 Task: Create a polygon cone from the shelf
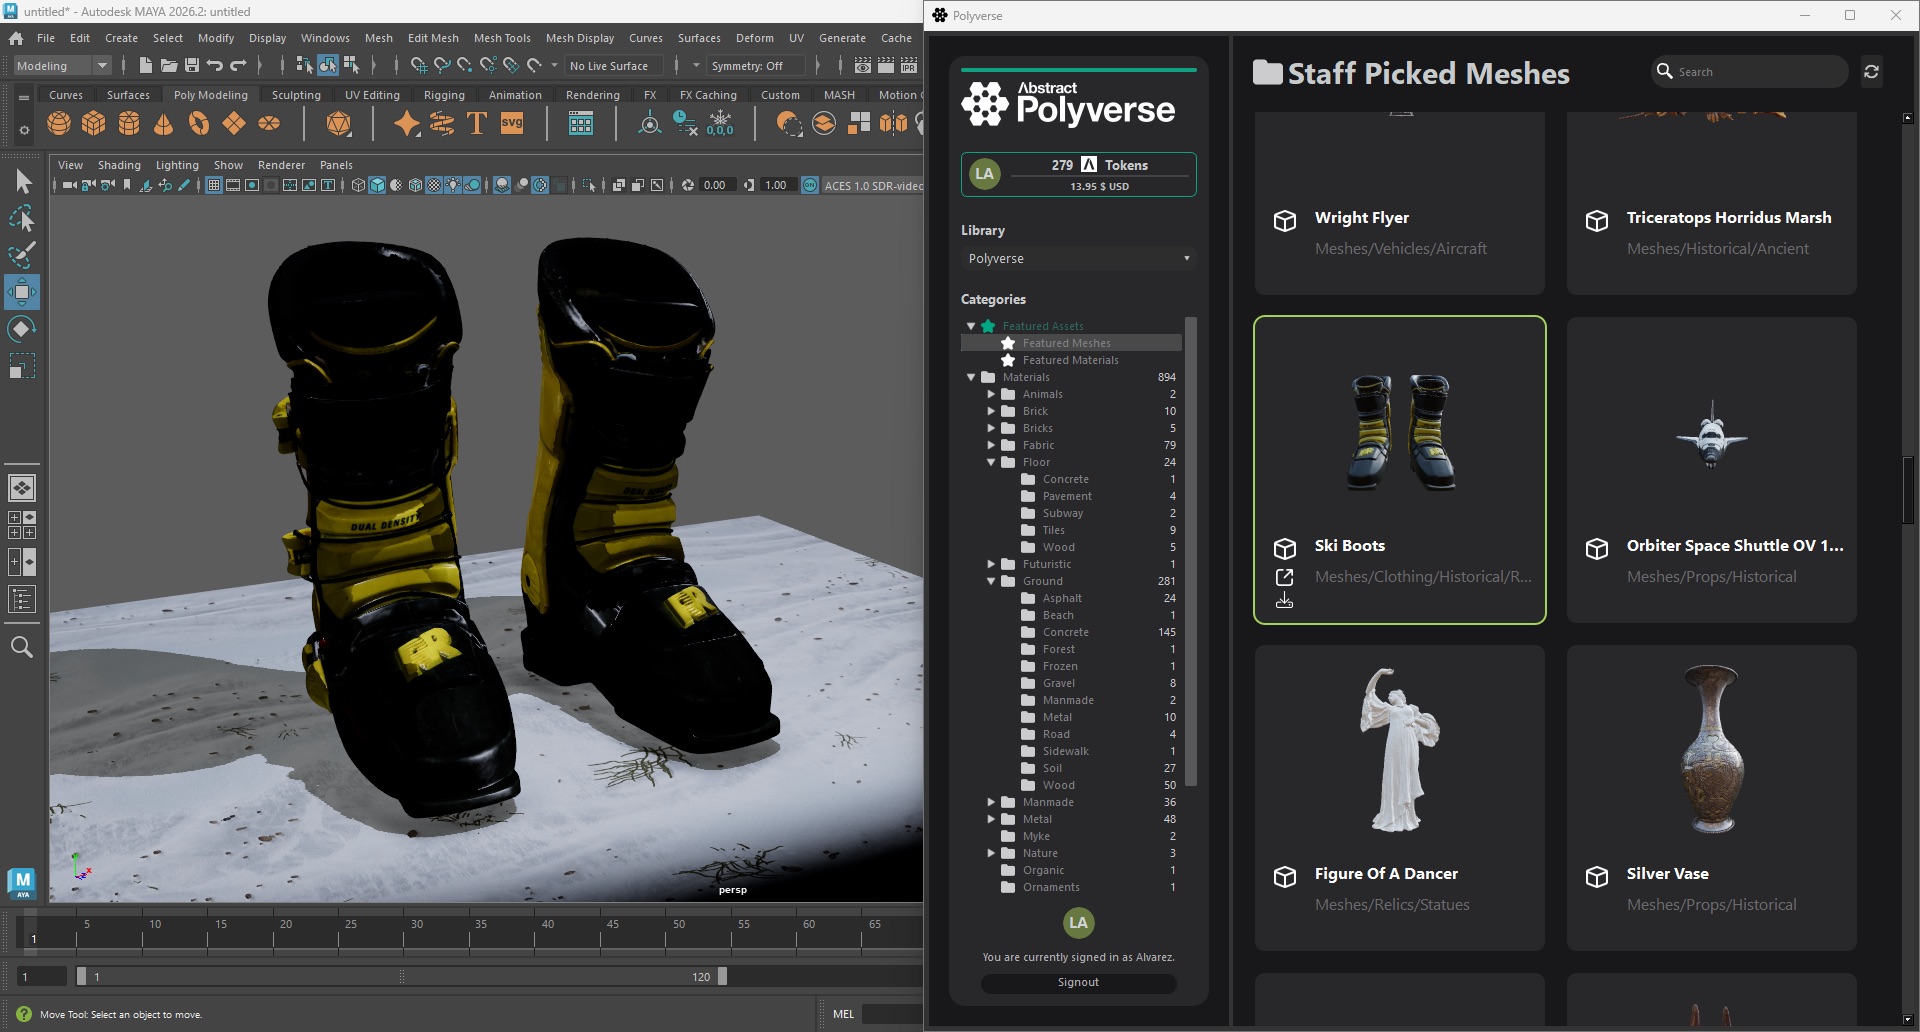pyautogui.click(x=164, y=123)
